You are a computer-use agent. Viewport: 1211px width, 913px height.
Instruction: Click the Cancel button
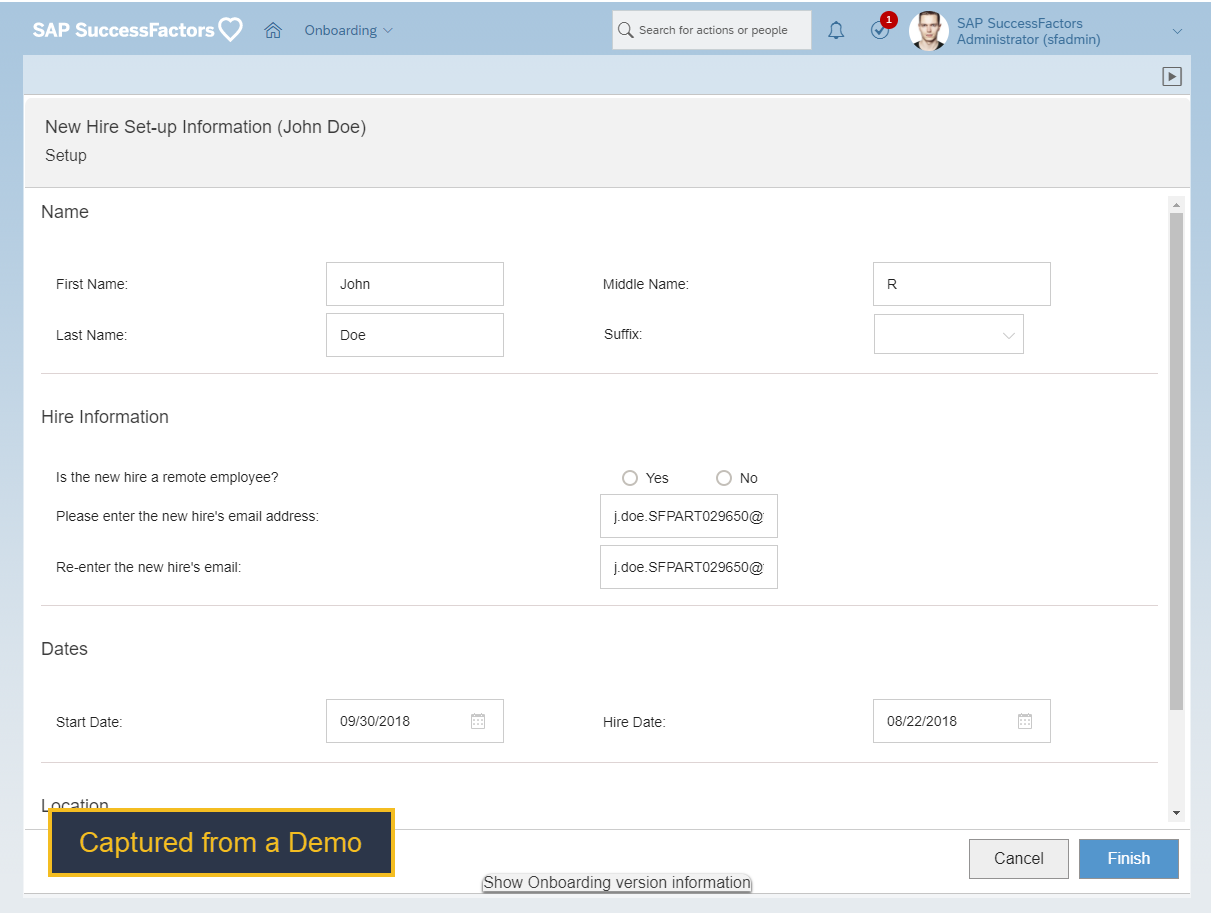(x=1019, y=858)
